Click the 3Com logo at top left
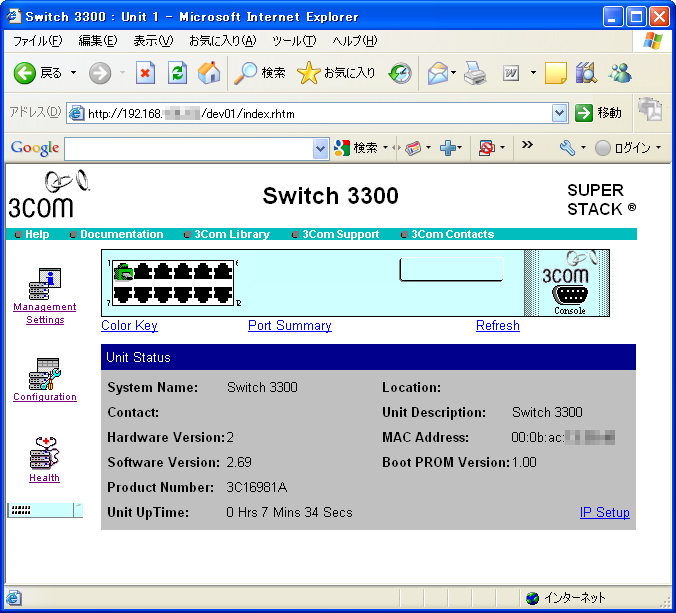Viewport: 676px width, 613px height. click(48, 194)
